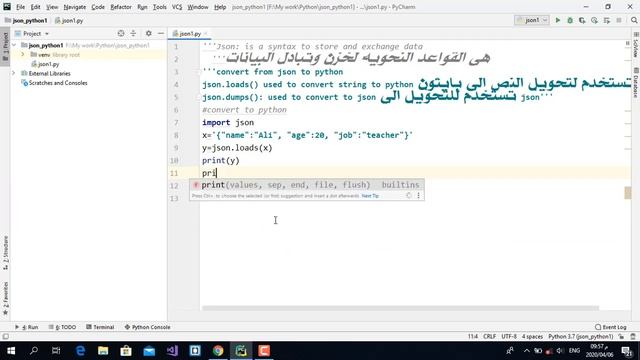Open the Tools menu
The image size is (640, 360).
[159, 7]
